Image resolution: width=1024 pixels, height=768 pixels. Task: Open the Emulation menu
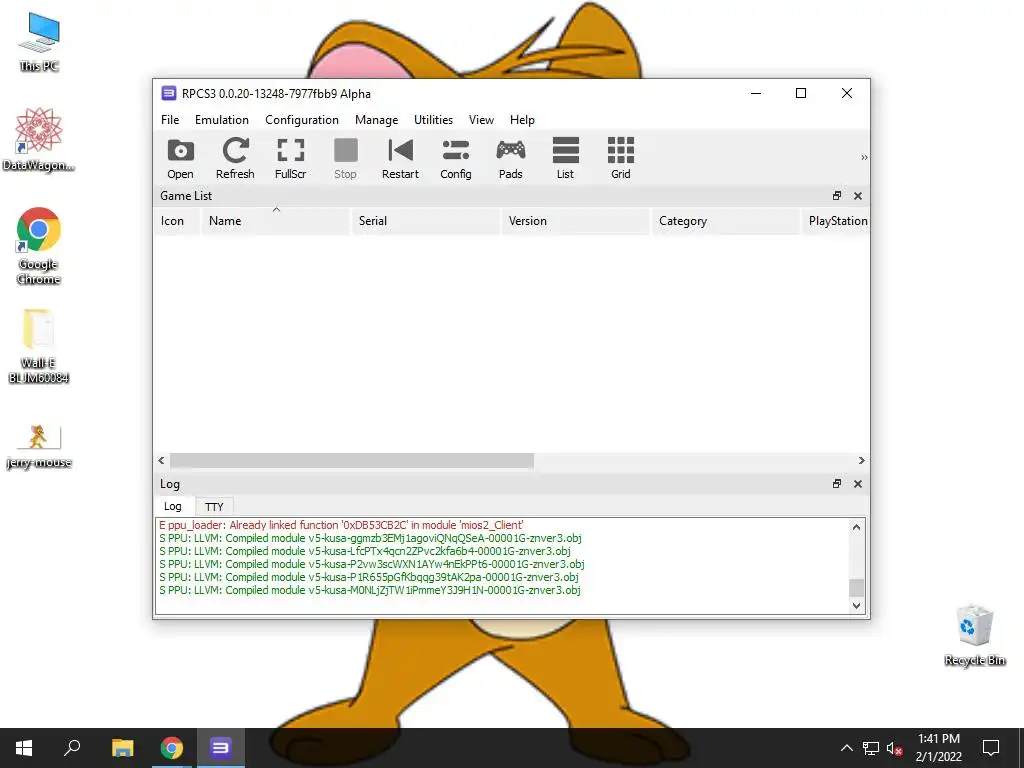(x=222, y=120)
